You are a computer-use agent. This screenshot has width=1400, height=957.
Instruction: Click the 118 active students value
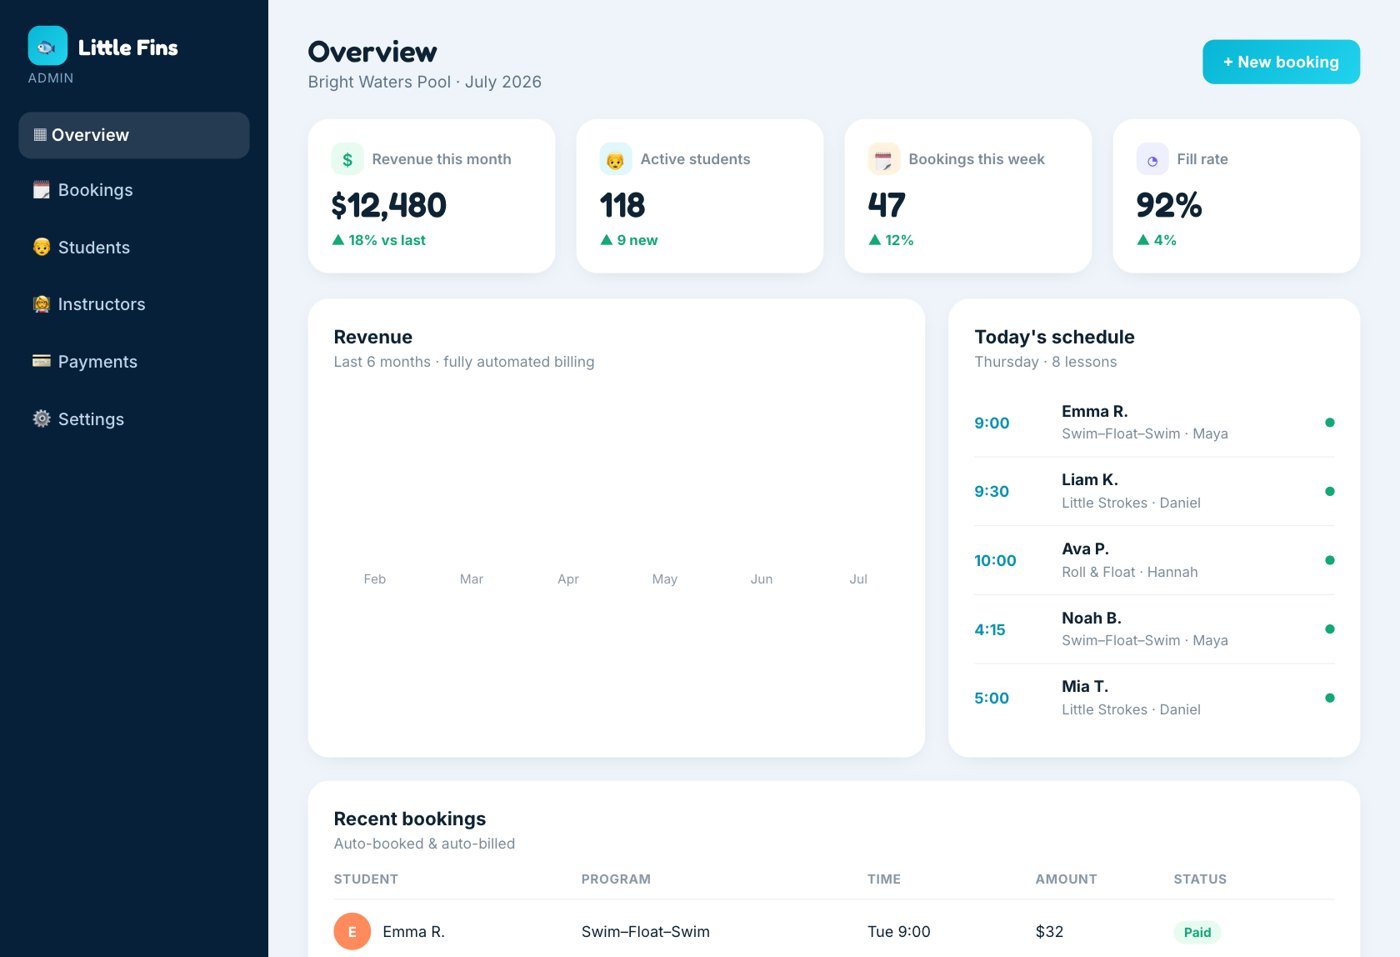pos(622,206)
